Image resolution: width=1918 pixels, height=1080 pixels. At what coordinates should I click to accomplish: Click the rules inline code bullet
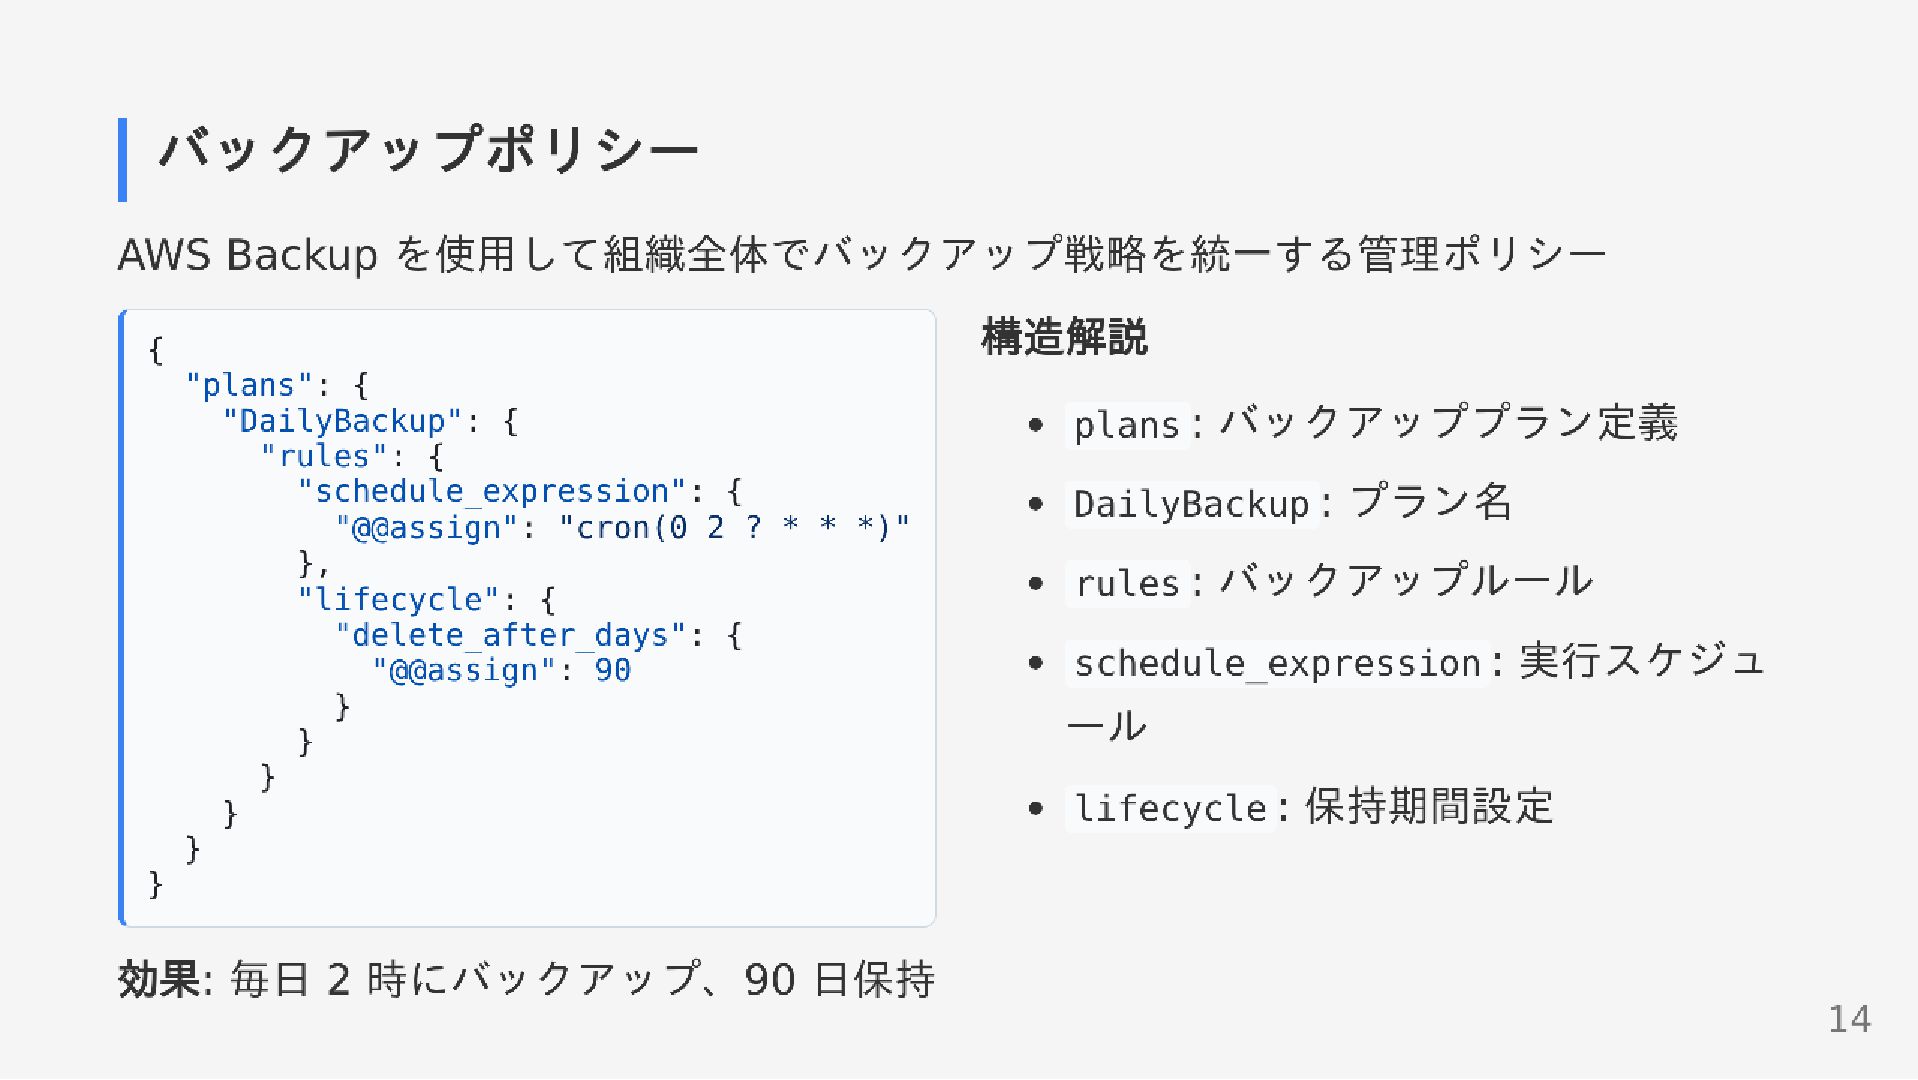point(1127,583)
